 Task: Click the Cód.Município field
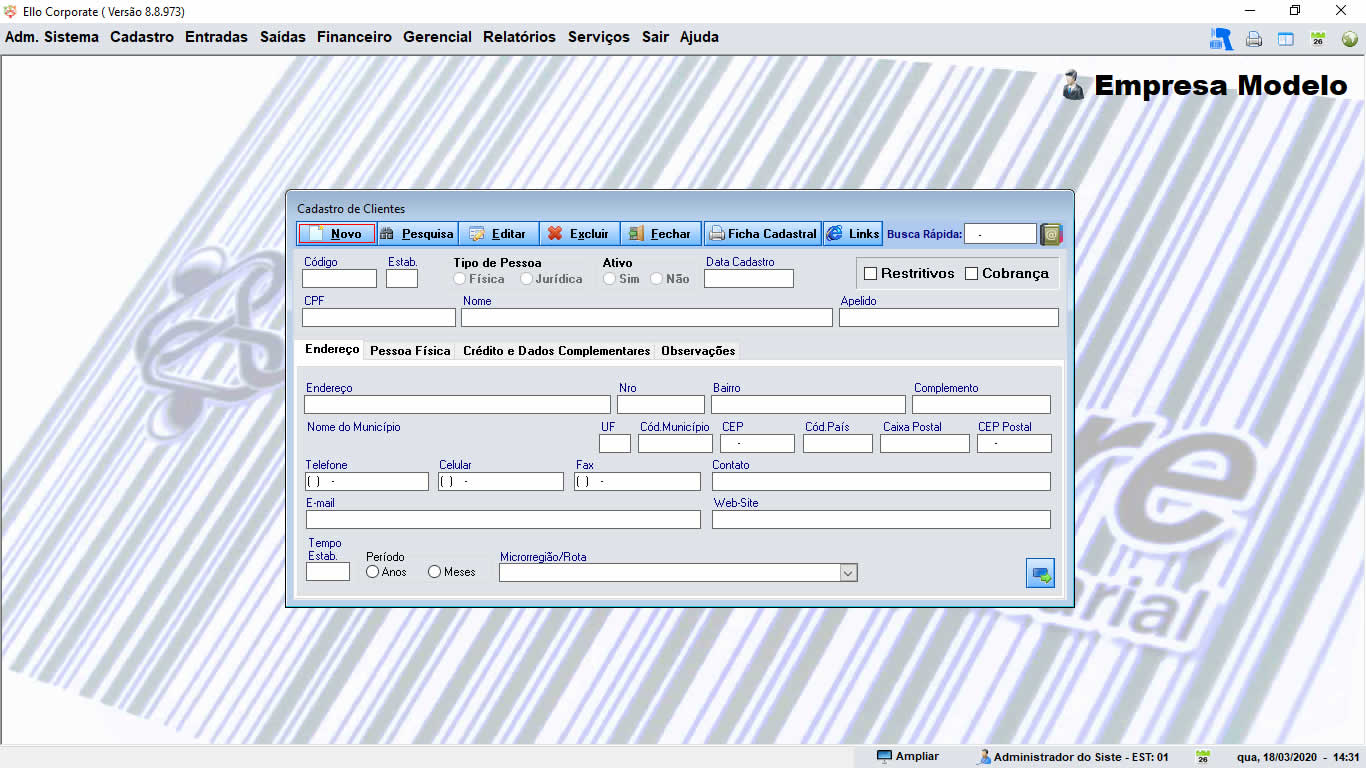click(x=675, y=443)
